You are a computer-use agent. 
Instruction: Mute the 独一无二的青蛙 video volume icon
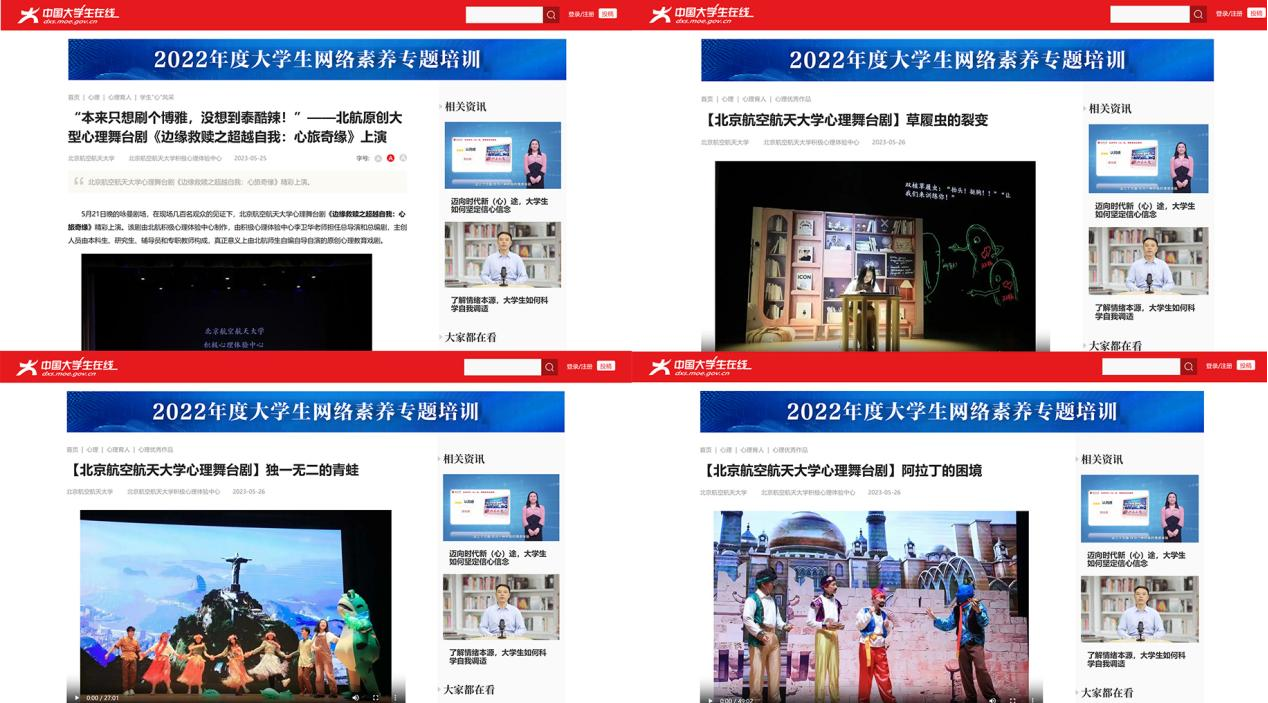click(x=355, y=697)
